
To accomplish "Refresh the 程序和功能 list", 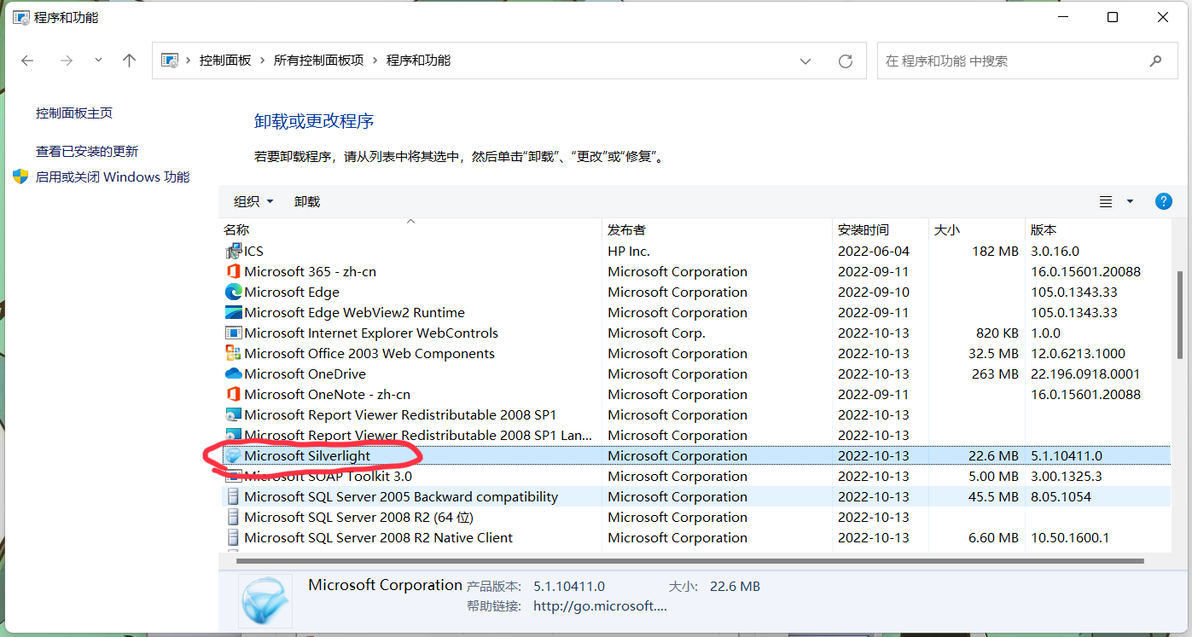I will pos(845,61).
